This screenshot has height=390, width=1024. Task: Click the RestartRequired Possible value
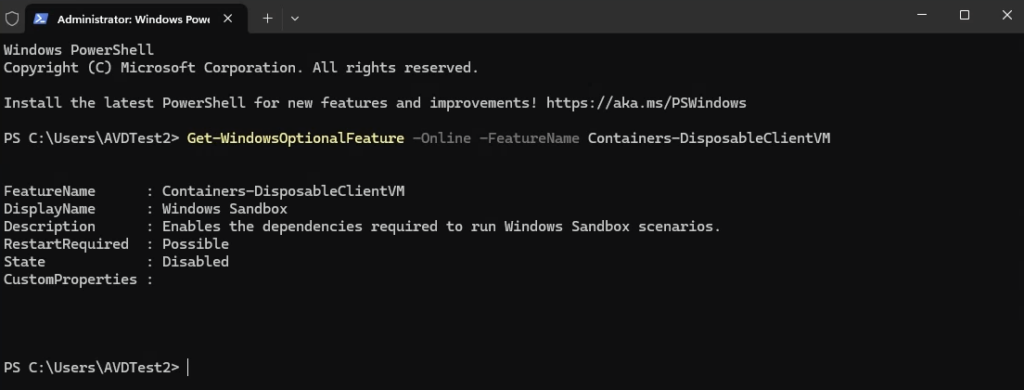click(195, 244)
